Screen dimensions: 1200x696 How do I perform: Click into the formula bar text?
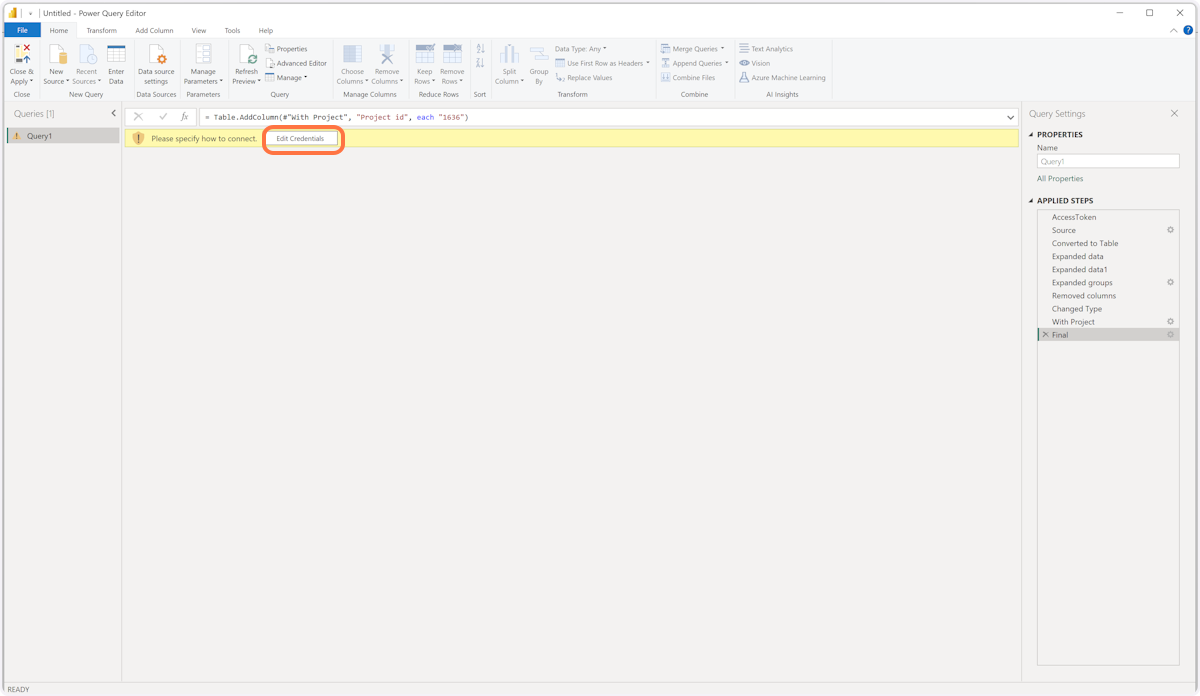point(600,117)
